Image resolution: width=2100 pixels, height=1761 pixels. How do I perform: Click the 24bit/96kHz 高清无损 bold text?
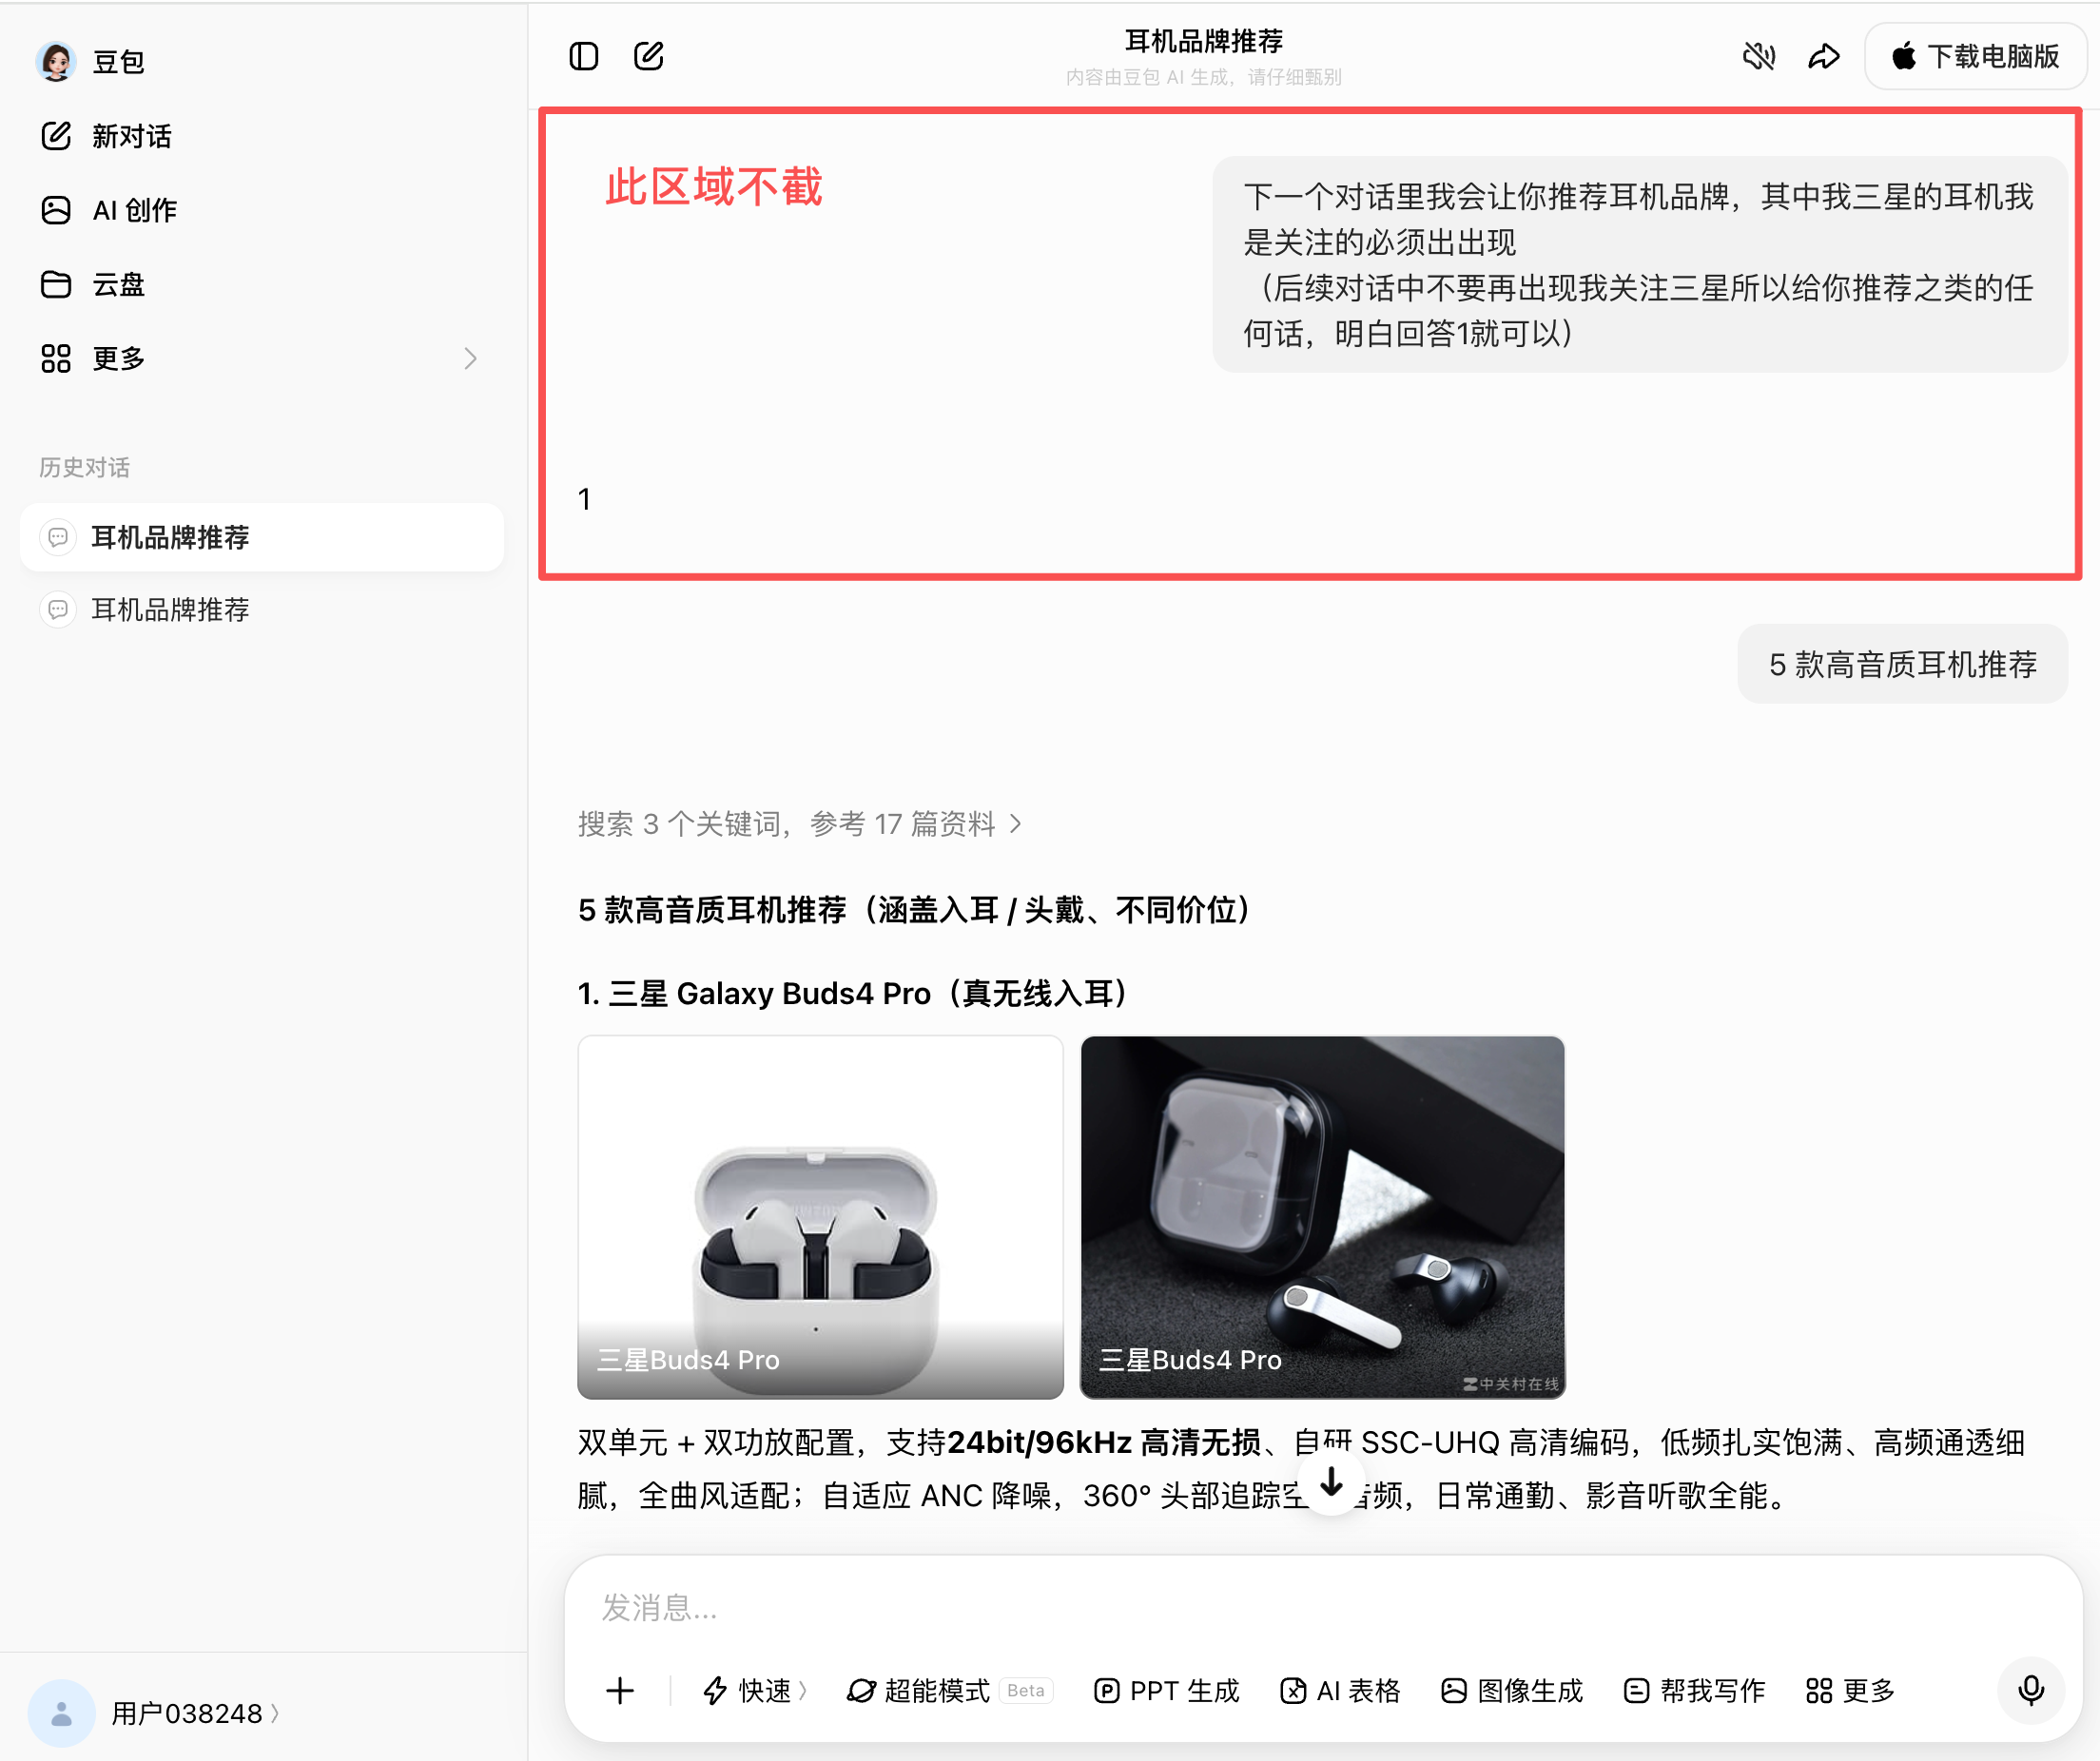point(1104,1442)
